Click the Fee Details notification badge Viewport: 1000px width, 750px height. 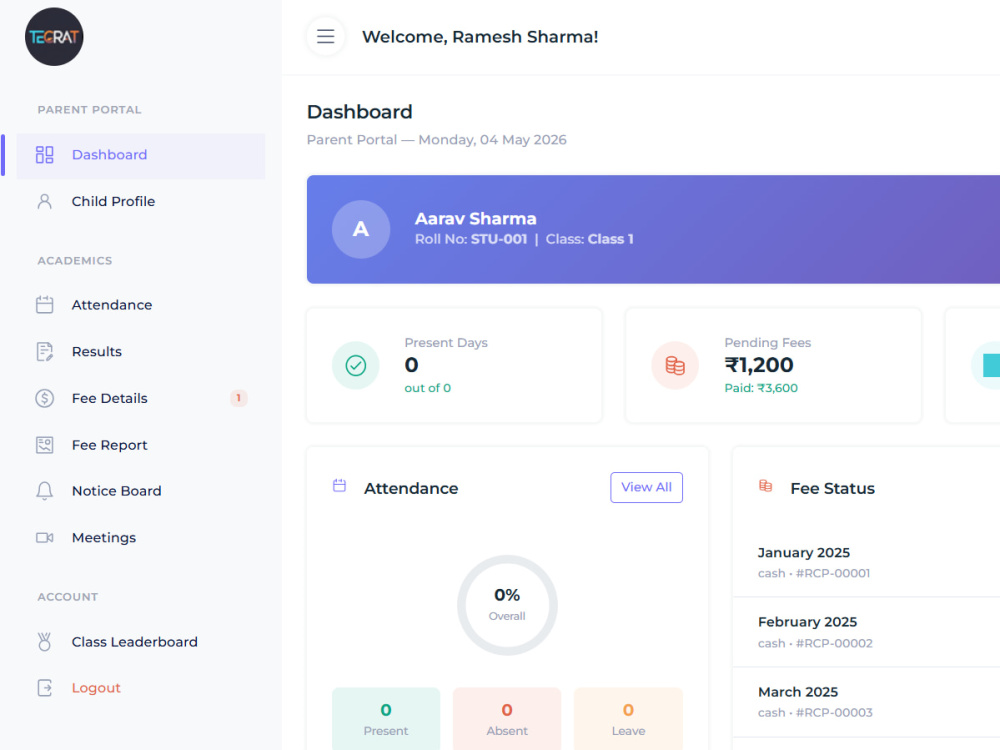point(239,398)
